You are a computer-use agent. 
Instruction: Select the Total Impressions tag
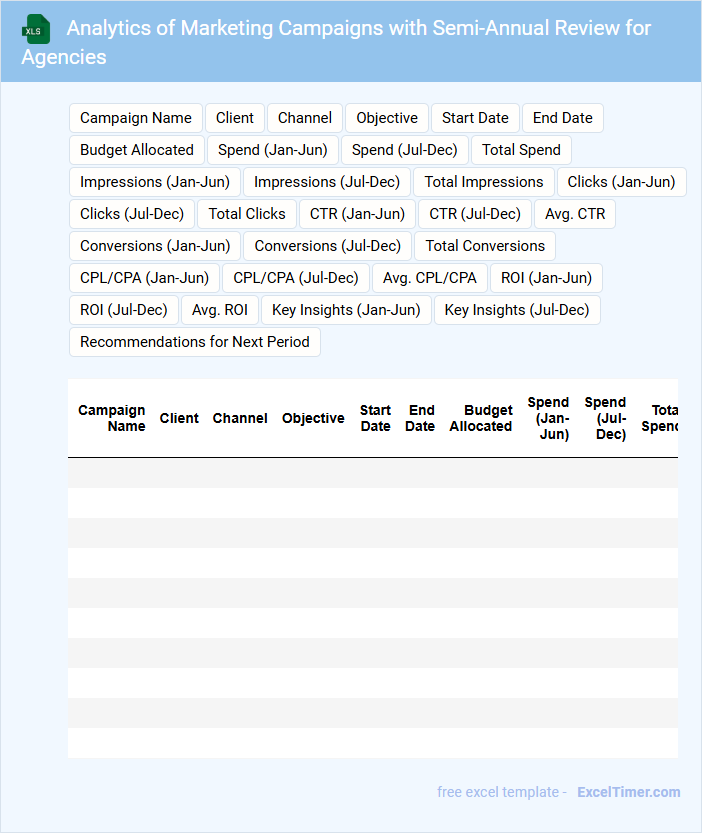click(x=484, y=182)
